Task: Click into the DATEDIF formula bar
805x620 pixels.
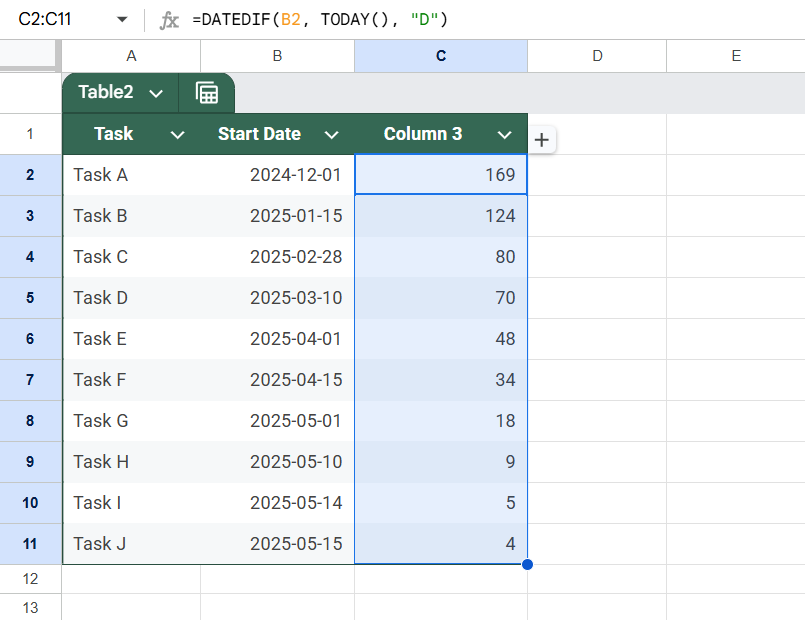Action: 493,20
